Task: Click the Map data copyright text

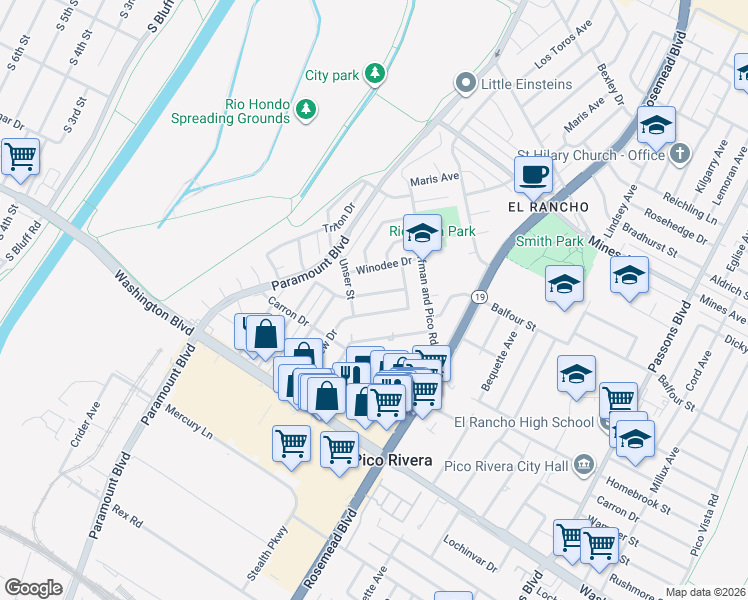Action: (705, 592)
